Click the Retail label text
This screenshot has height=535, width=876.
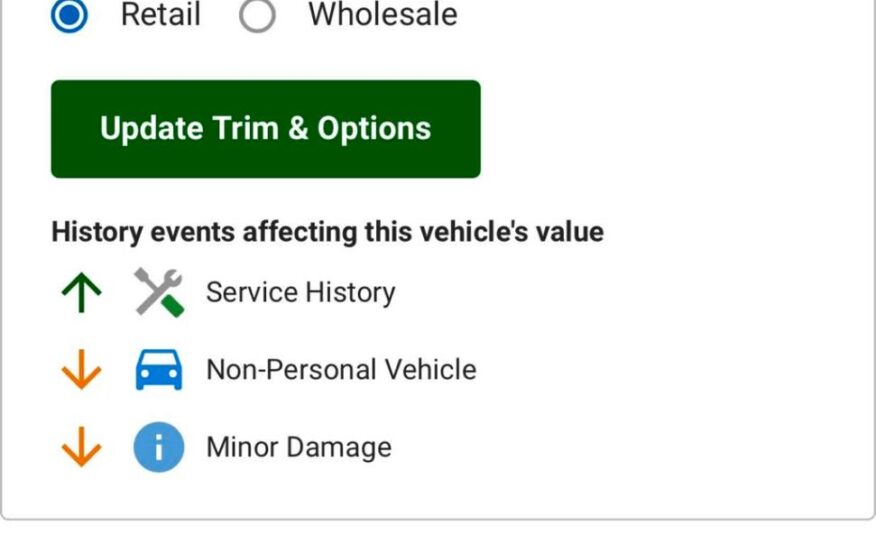(160, 15)
